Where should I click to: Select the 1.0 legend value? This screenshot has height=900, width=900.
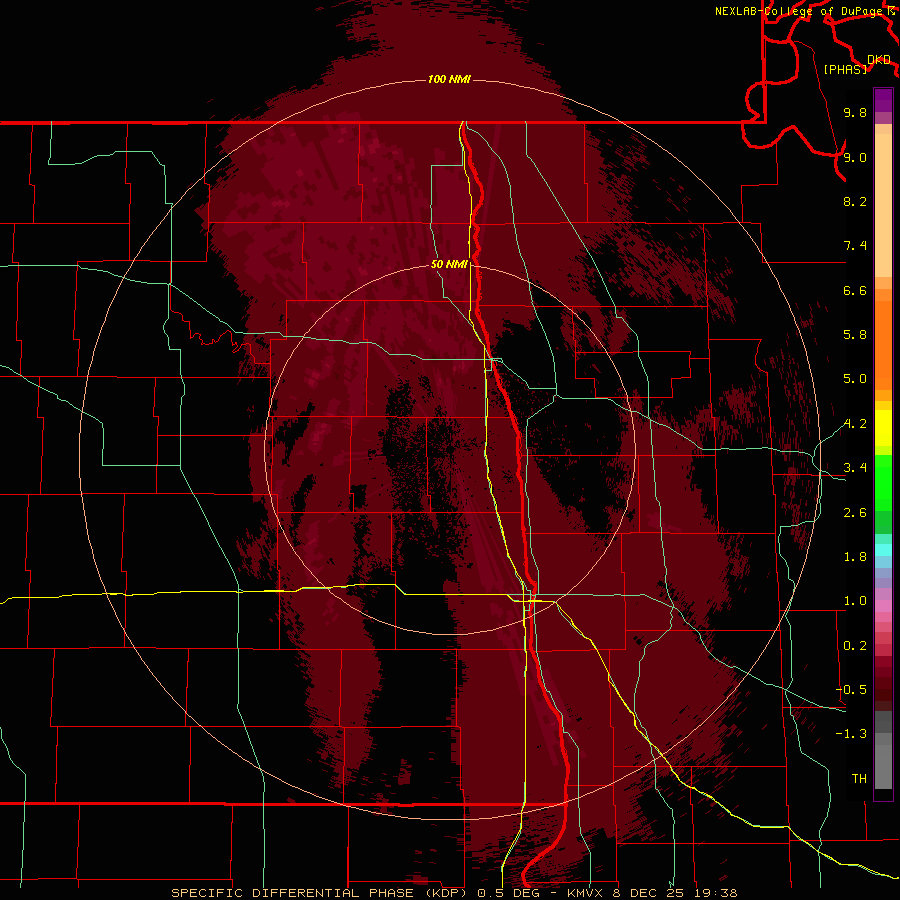[x=855, y=601]
